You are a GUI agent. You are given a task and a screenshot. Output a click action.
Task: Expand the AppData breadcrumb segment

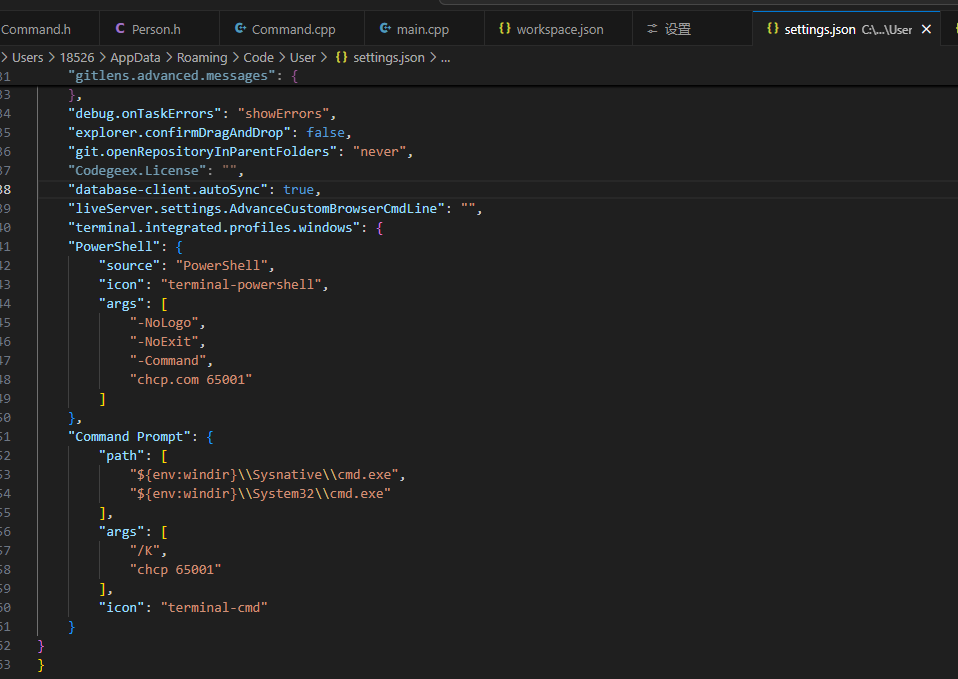pyautogui.click(x=138, y=57)
